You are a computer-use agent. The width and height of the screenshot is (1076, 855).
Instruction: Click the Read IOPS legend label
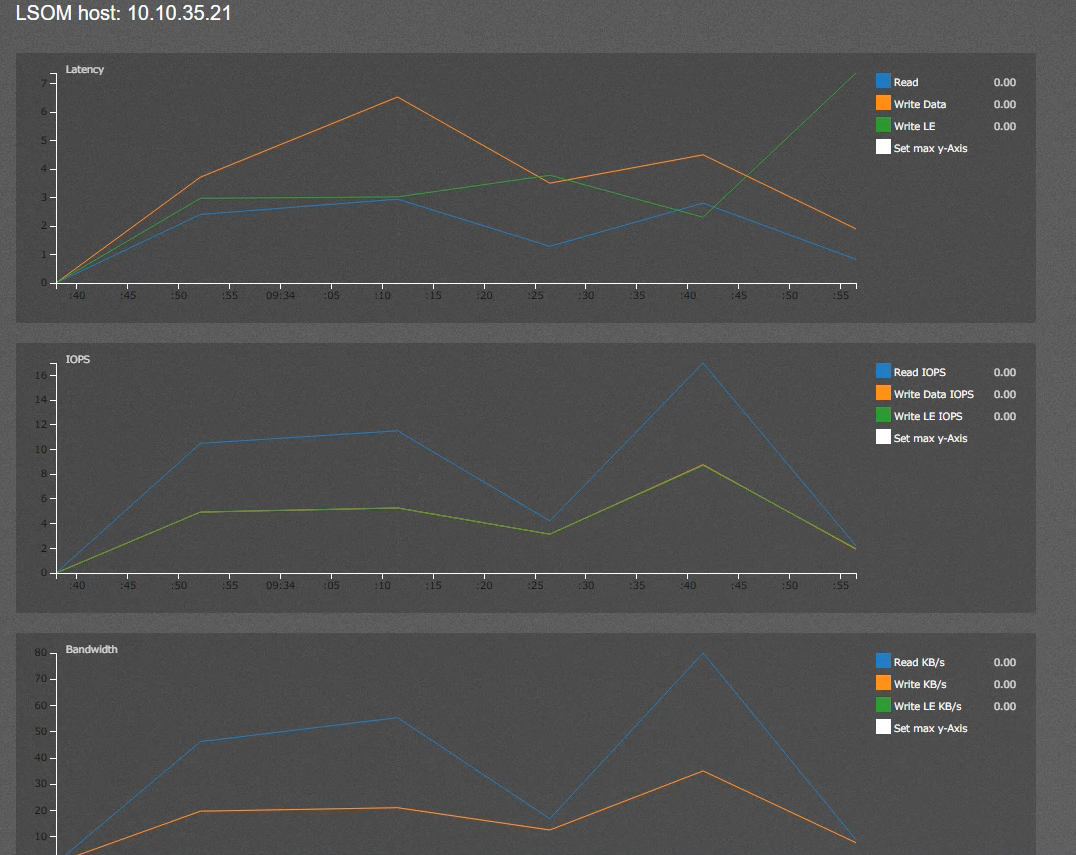click(x=920, y=373)
